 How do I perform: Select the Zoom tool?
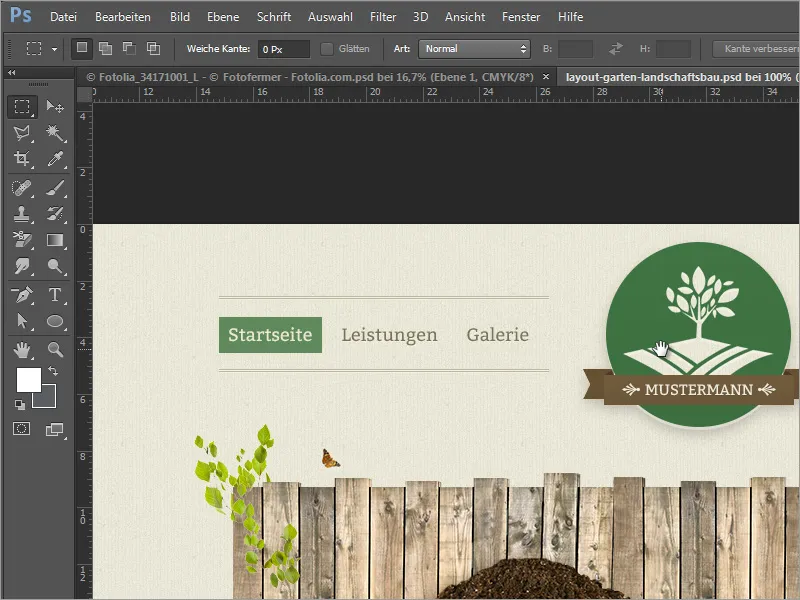(x=55, y=349)
